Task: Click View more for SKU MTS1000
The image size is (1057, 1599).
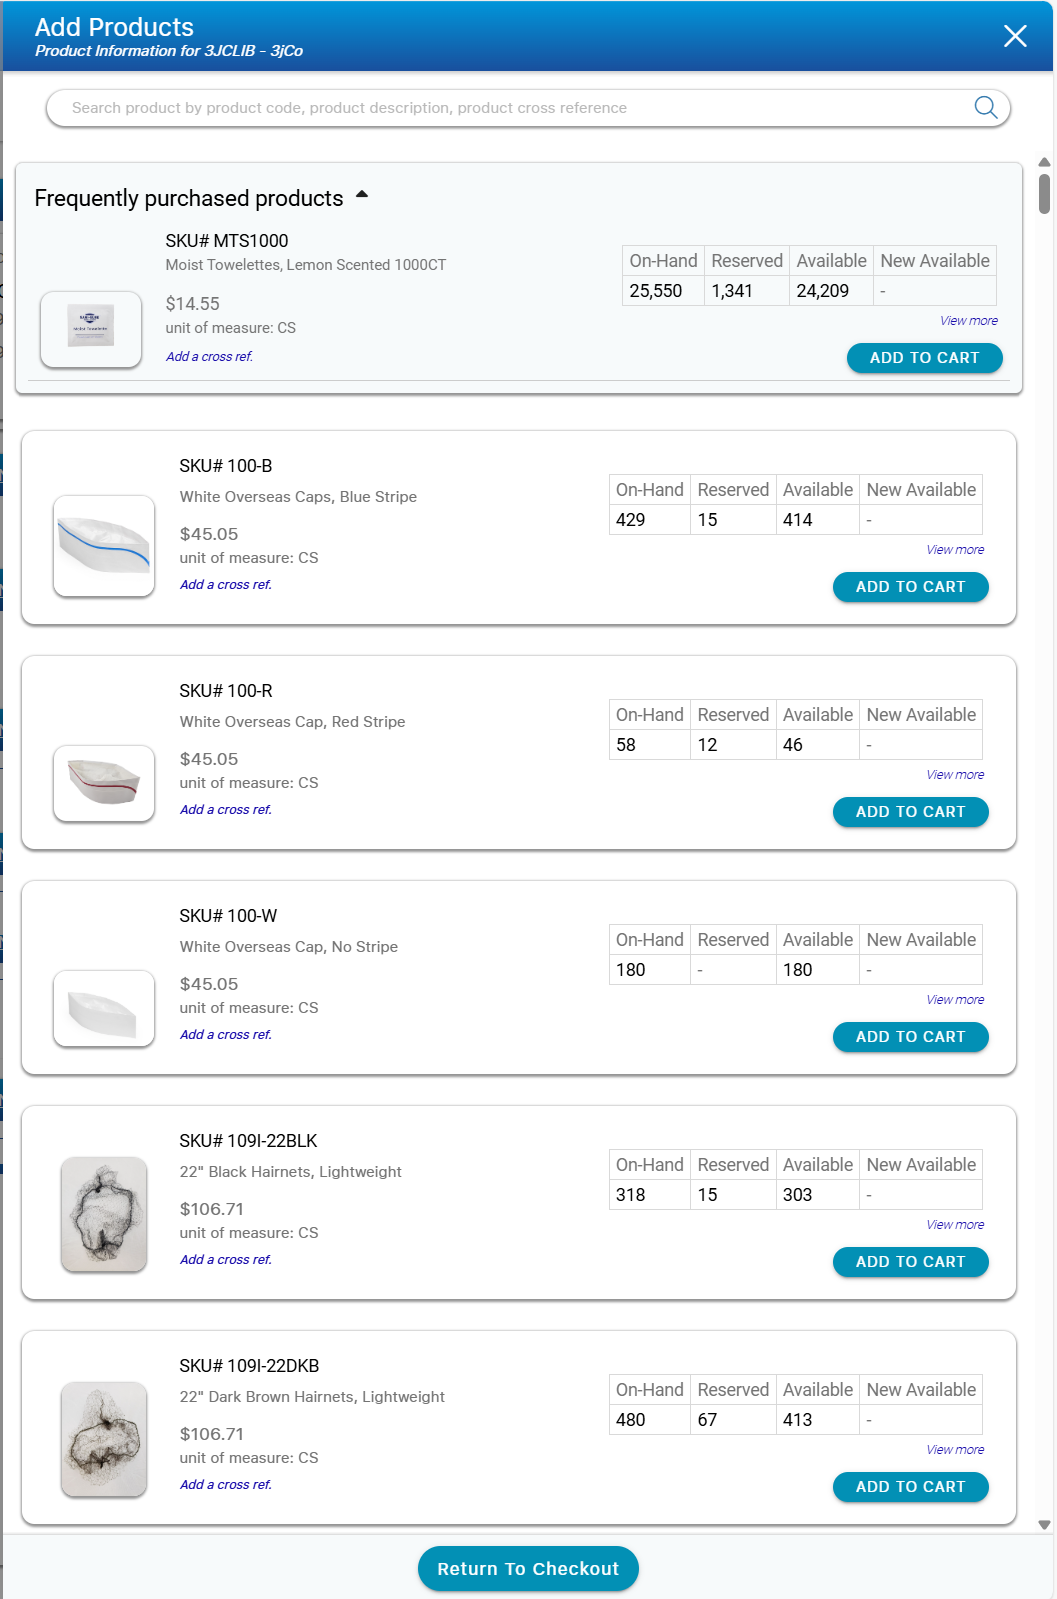Action: click(x=968, y=321)
